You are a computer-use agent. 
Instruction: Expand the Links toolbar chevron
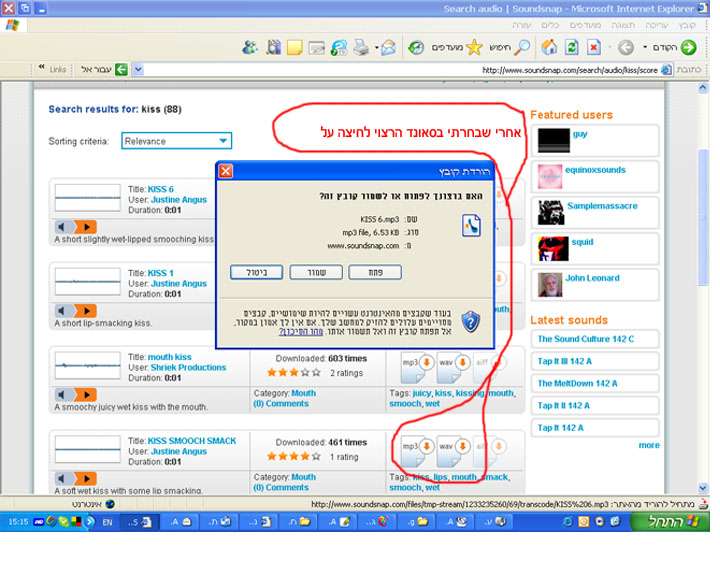point(42,68)
